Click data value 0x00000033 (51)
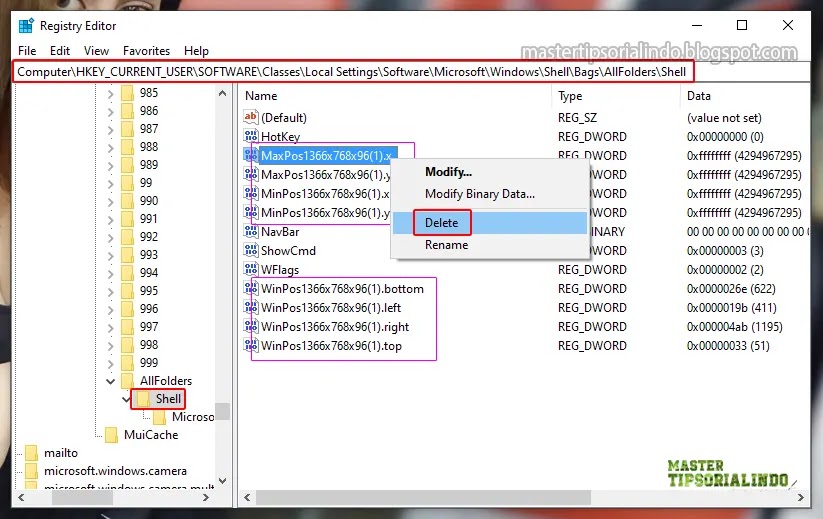The height and width of the screenshot is (519, 823). [x=728, y=345]
